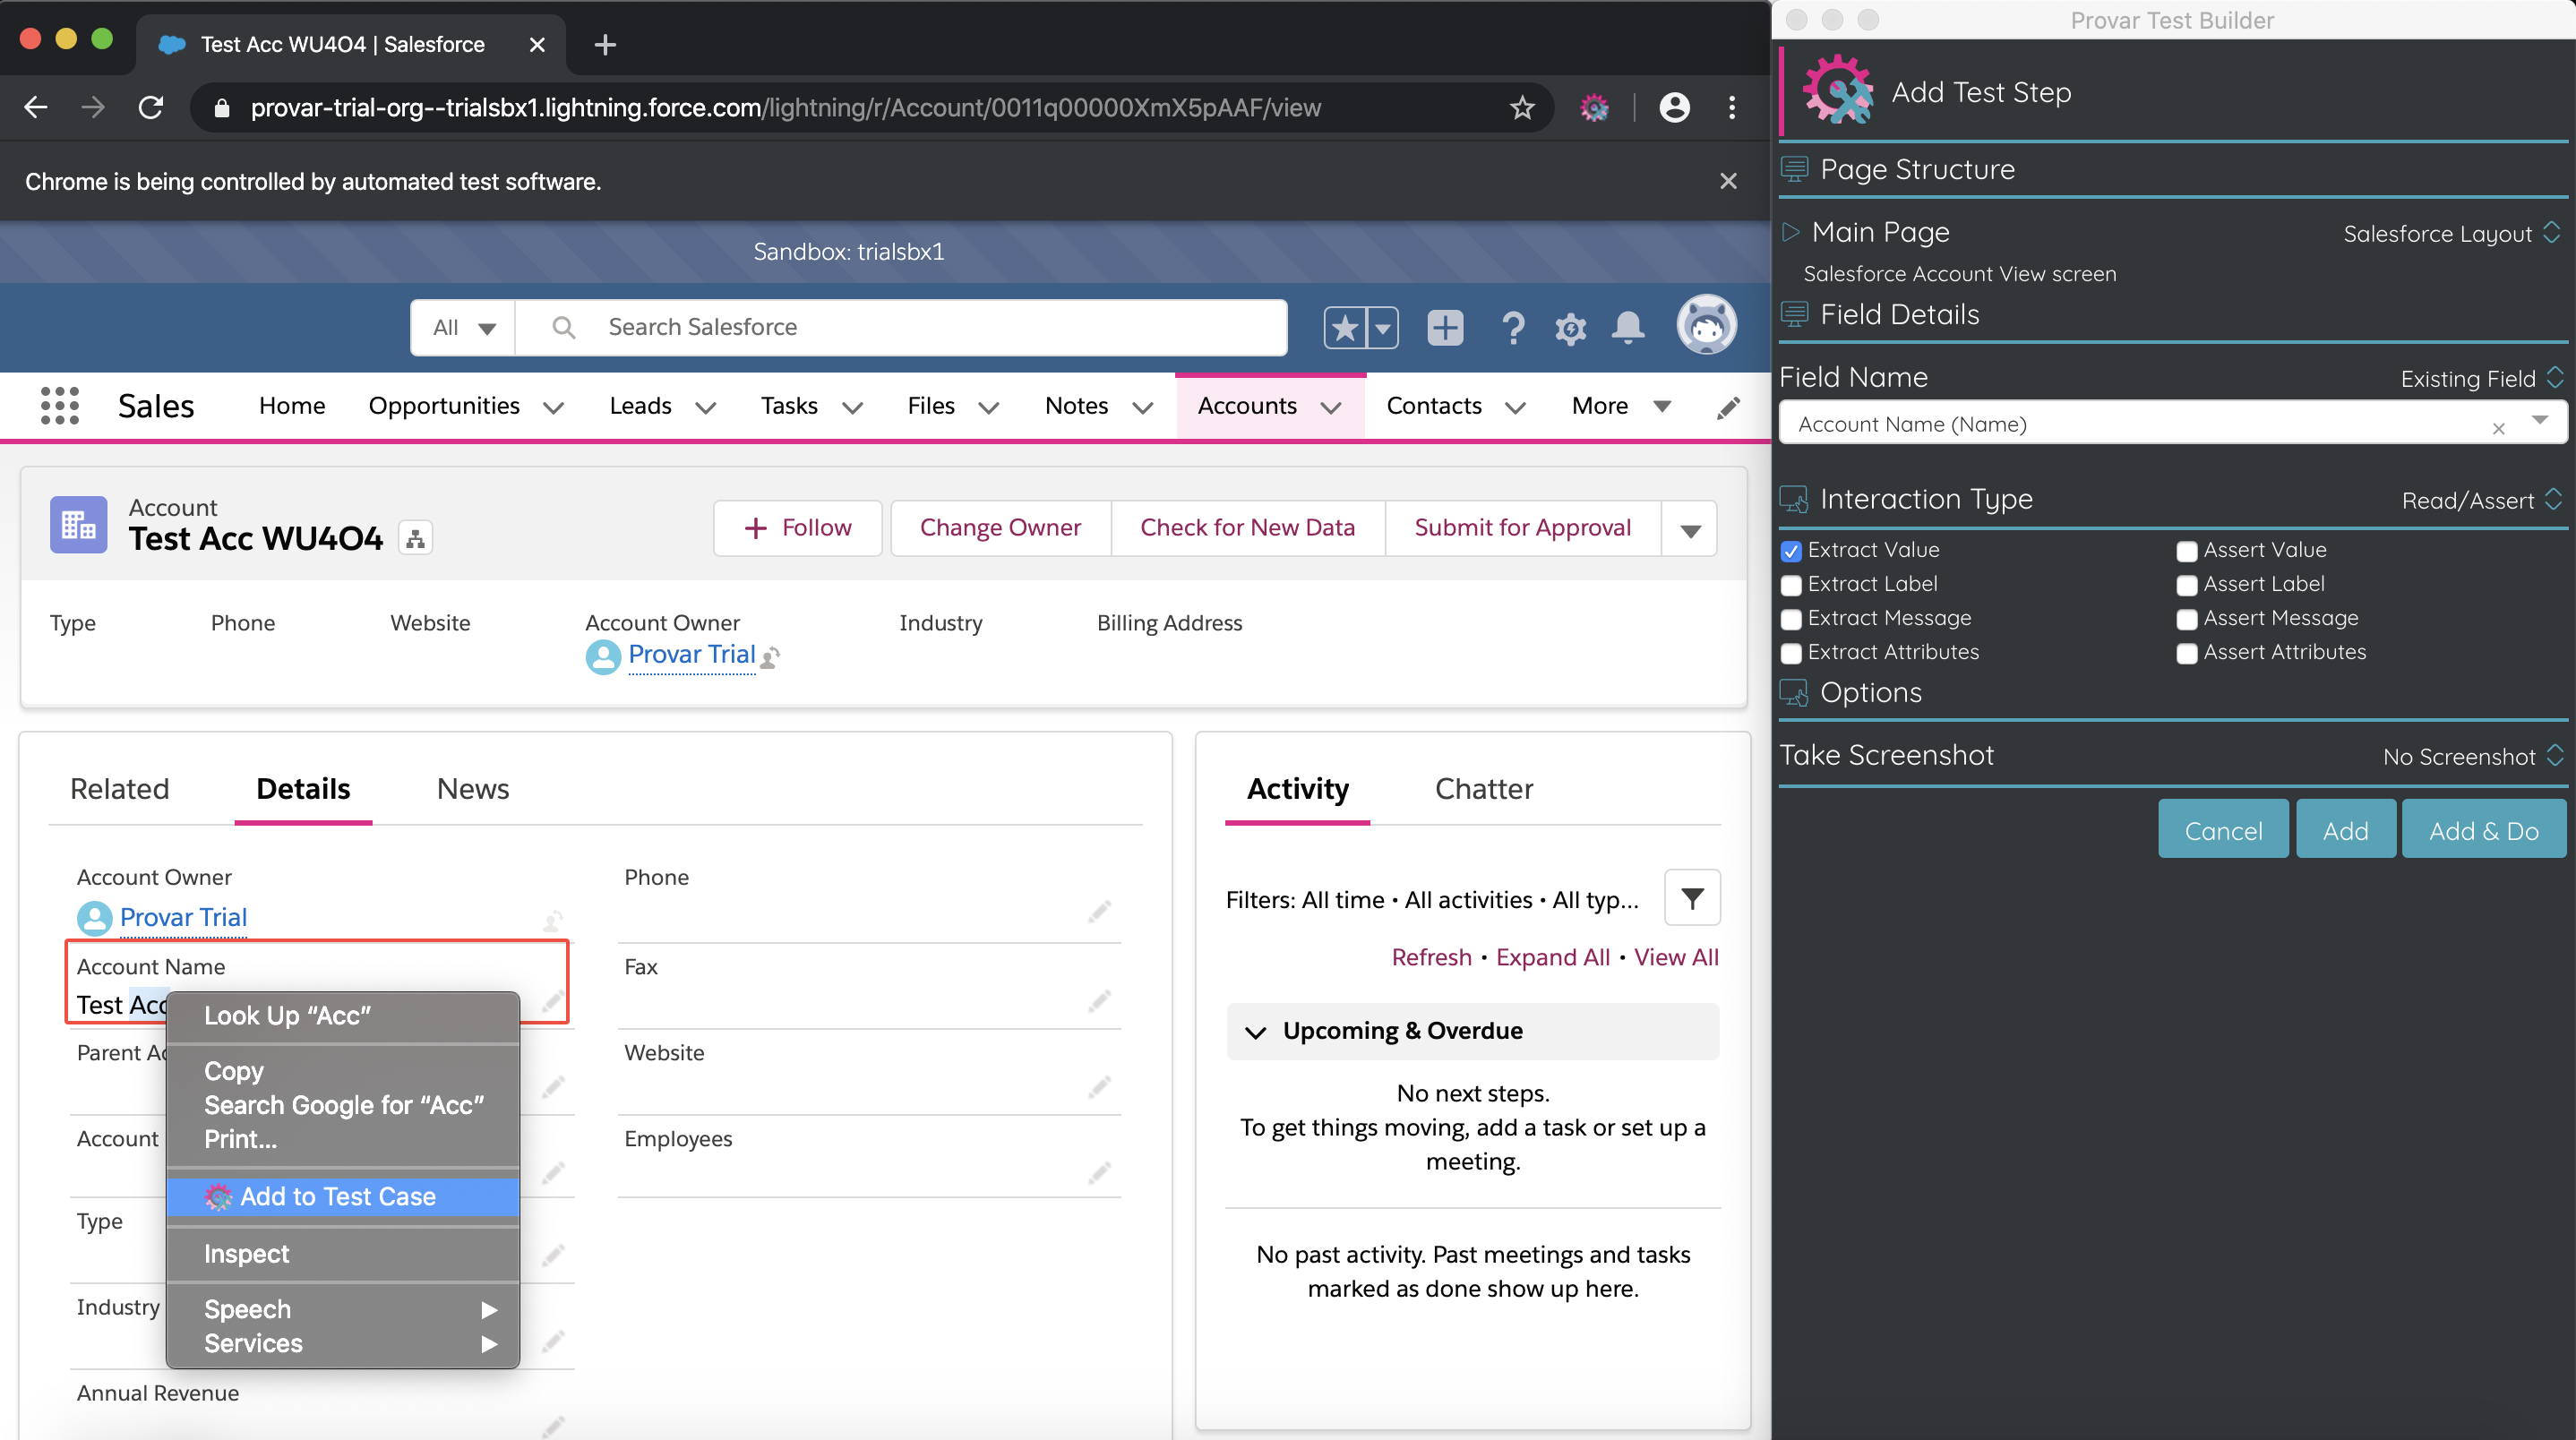Click the Change Owner button
Viewport: 2576px width, 1440px height.
point(1000,528)
